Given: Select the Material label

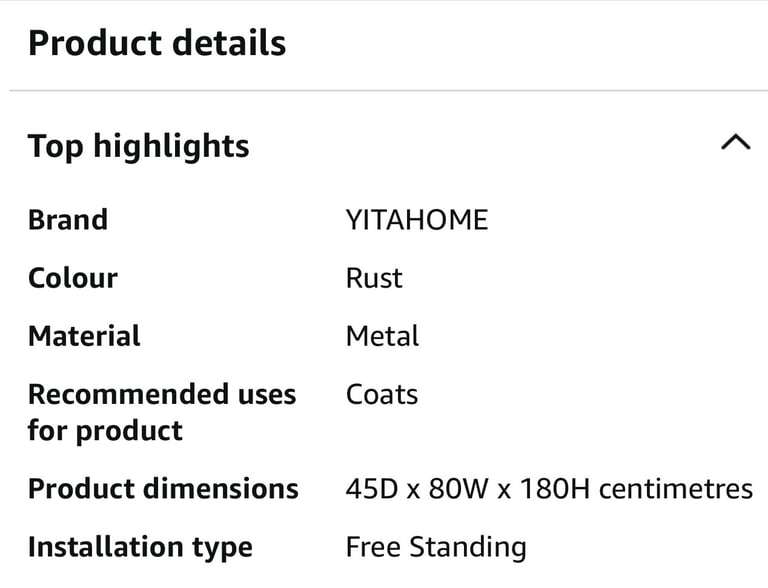Looking at the screenshot, I should (84, 336).
